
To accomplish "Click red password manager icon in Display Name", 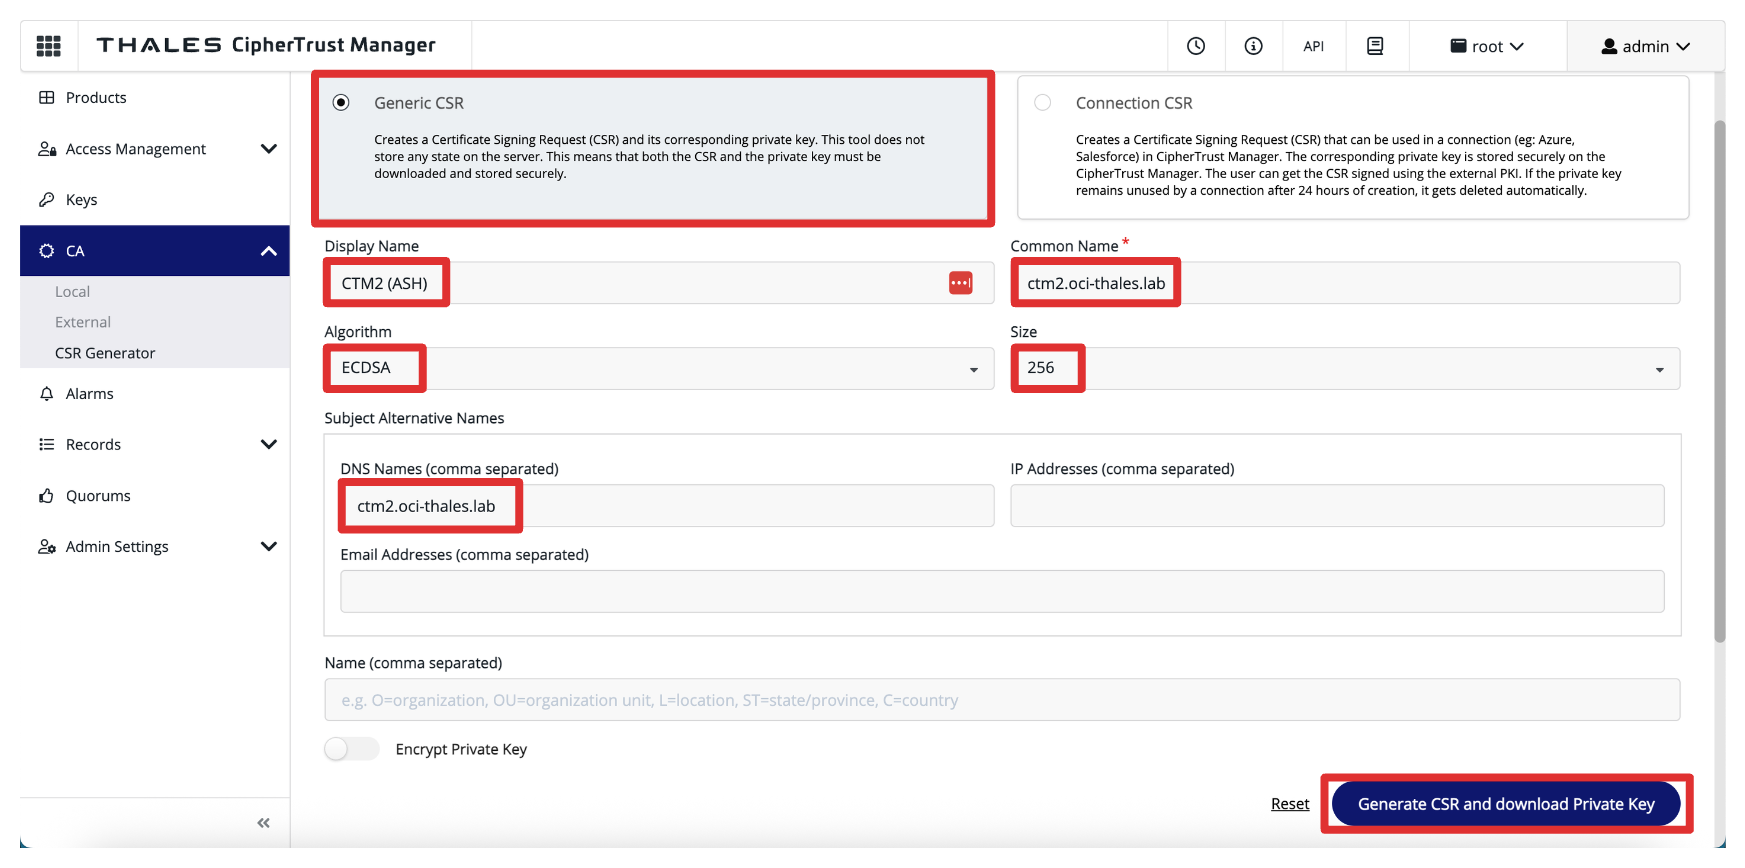I will click(x=960, y=283).
